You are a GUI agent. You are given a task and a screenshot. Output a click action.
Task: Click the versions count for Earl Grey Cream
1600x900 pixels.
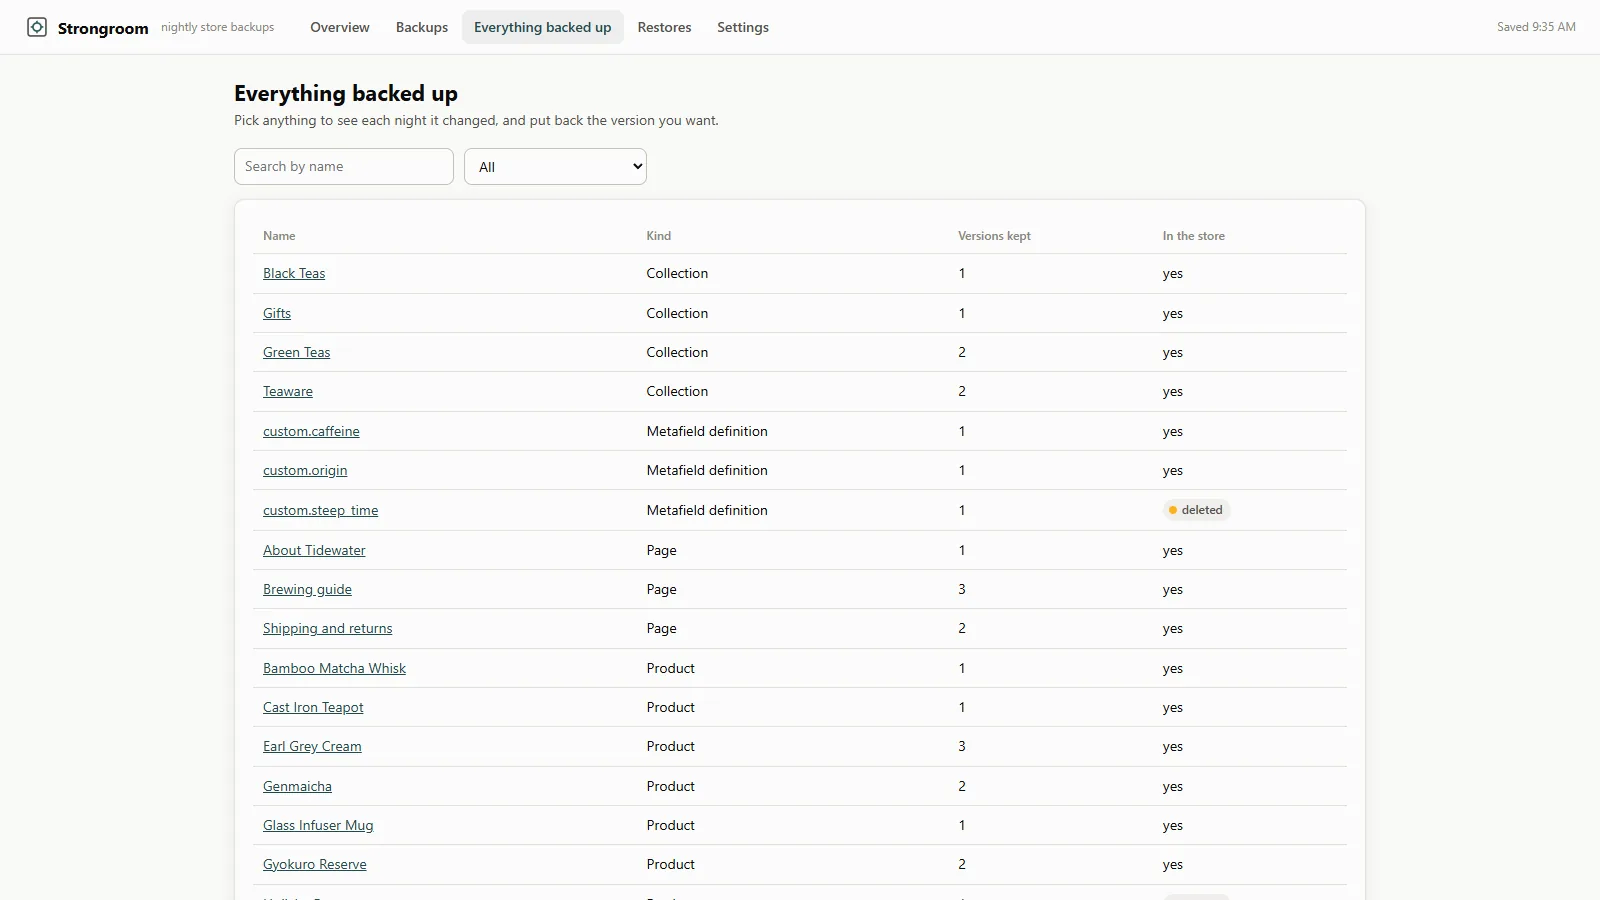coord(962,747)
